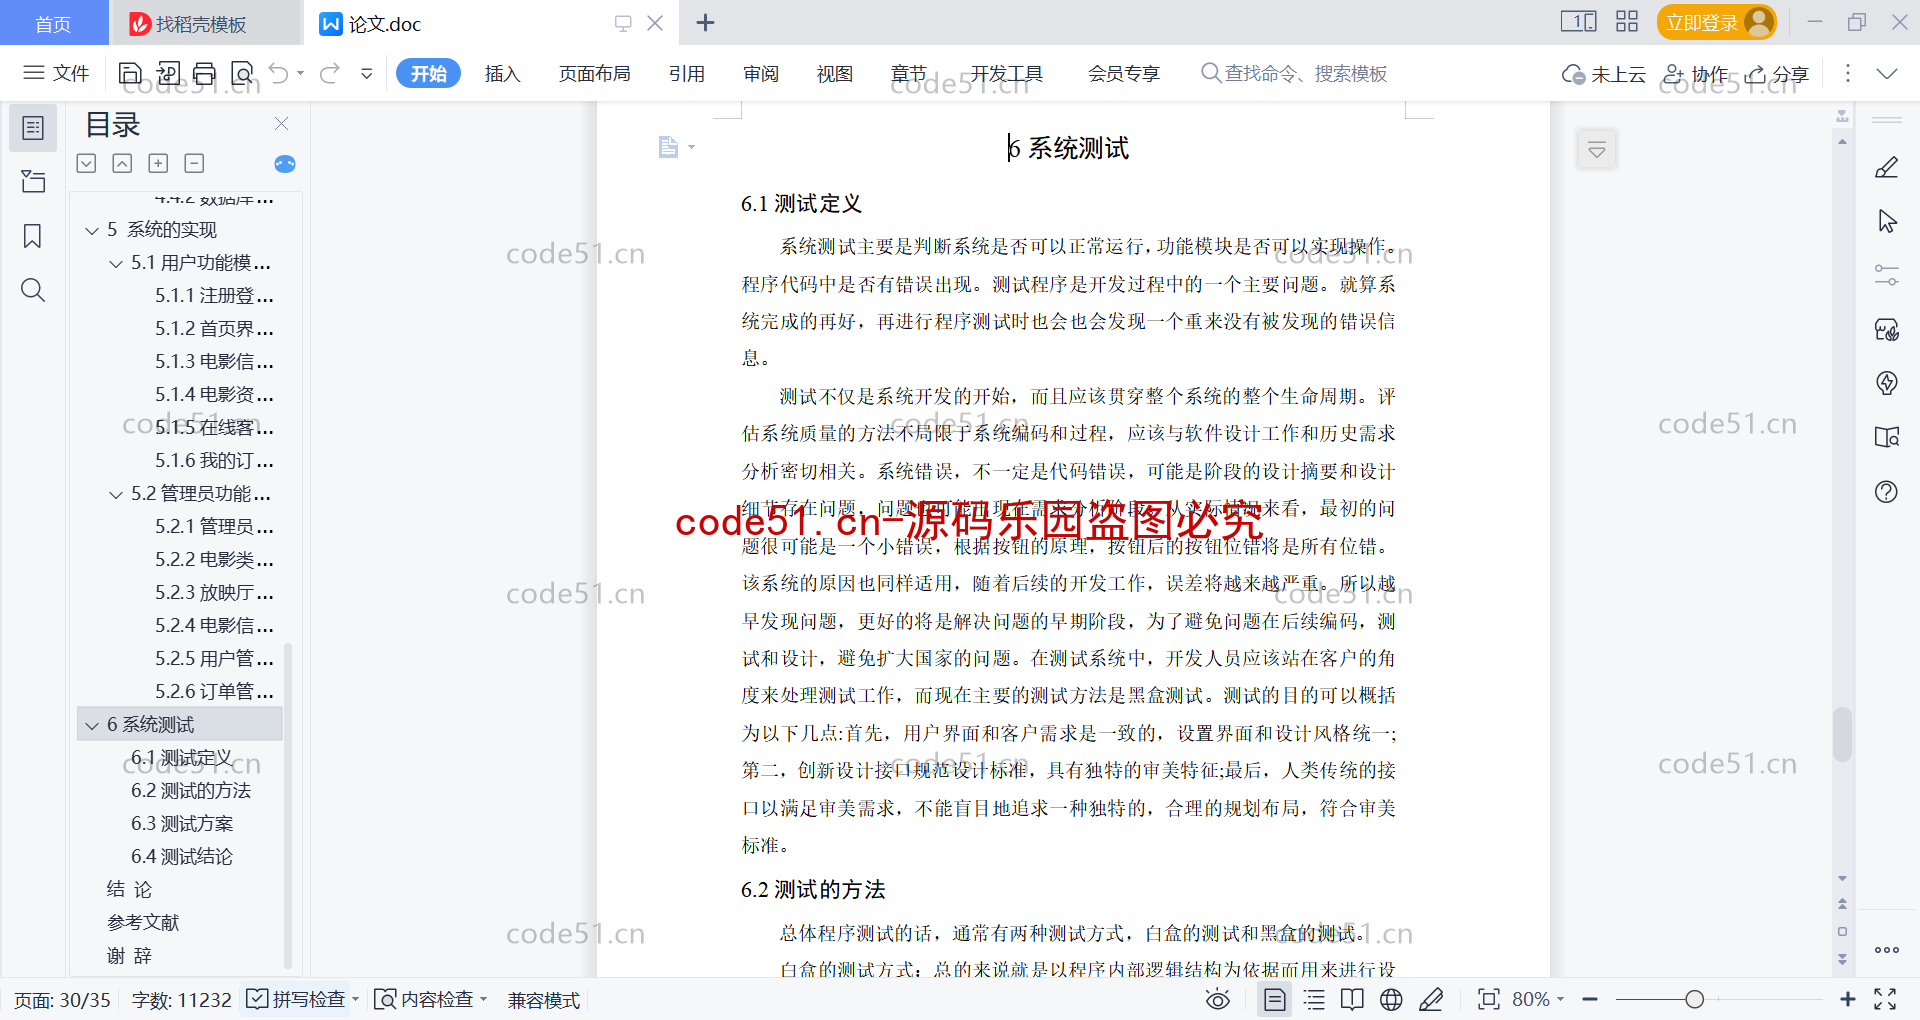Image resolution: width=1920 pixels, height=1020 pixels.
Task: Click the 协作 collaboration button
Action: click(1695, 73)
